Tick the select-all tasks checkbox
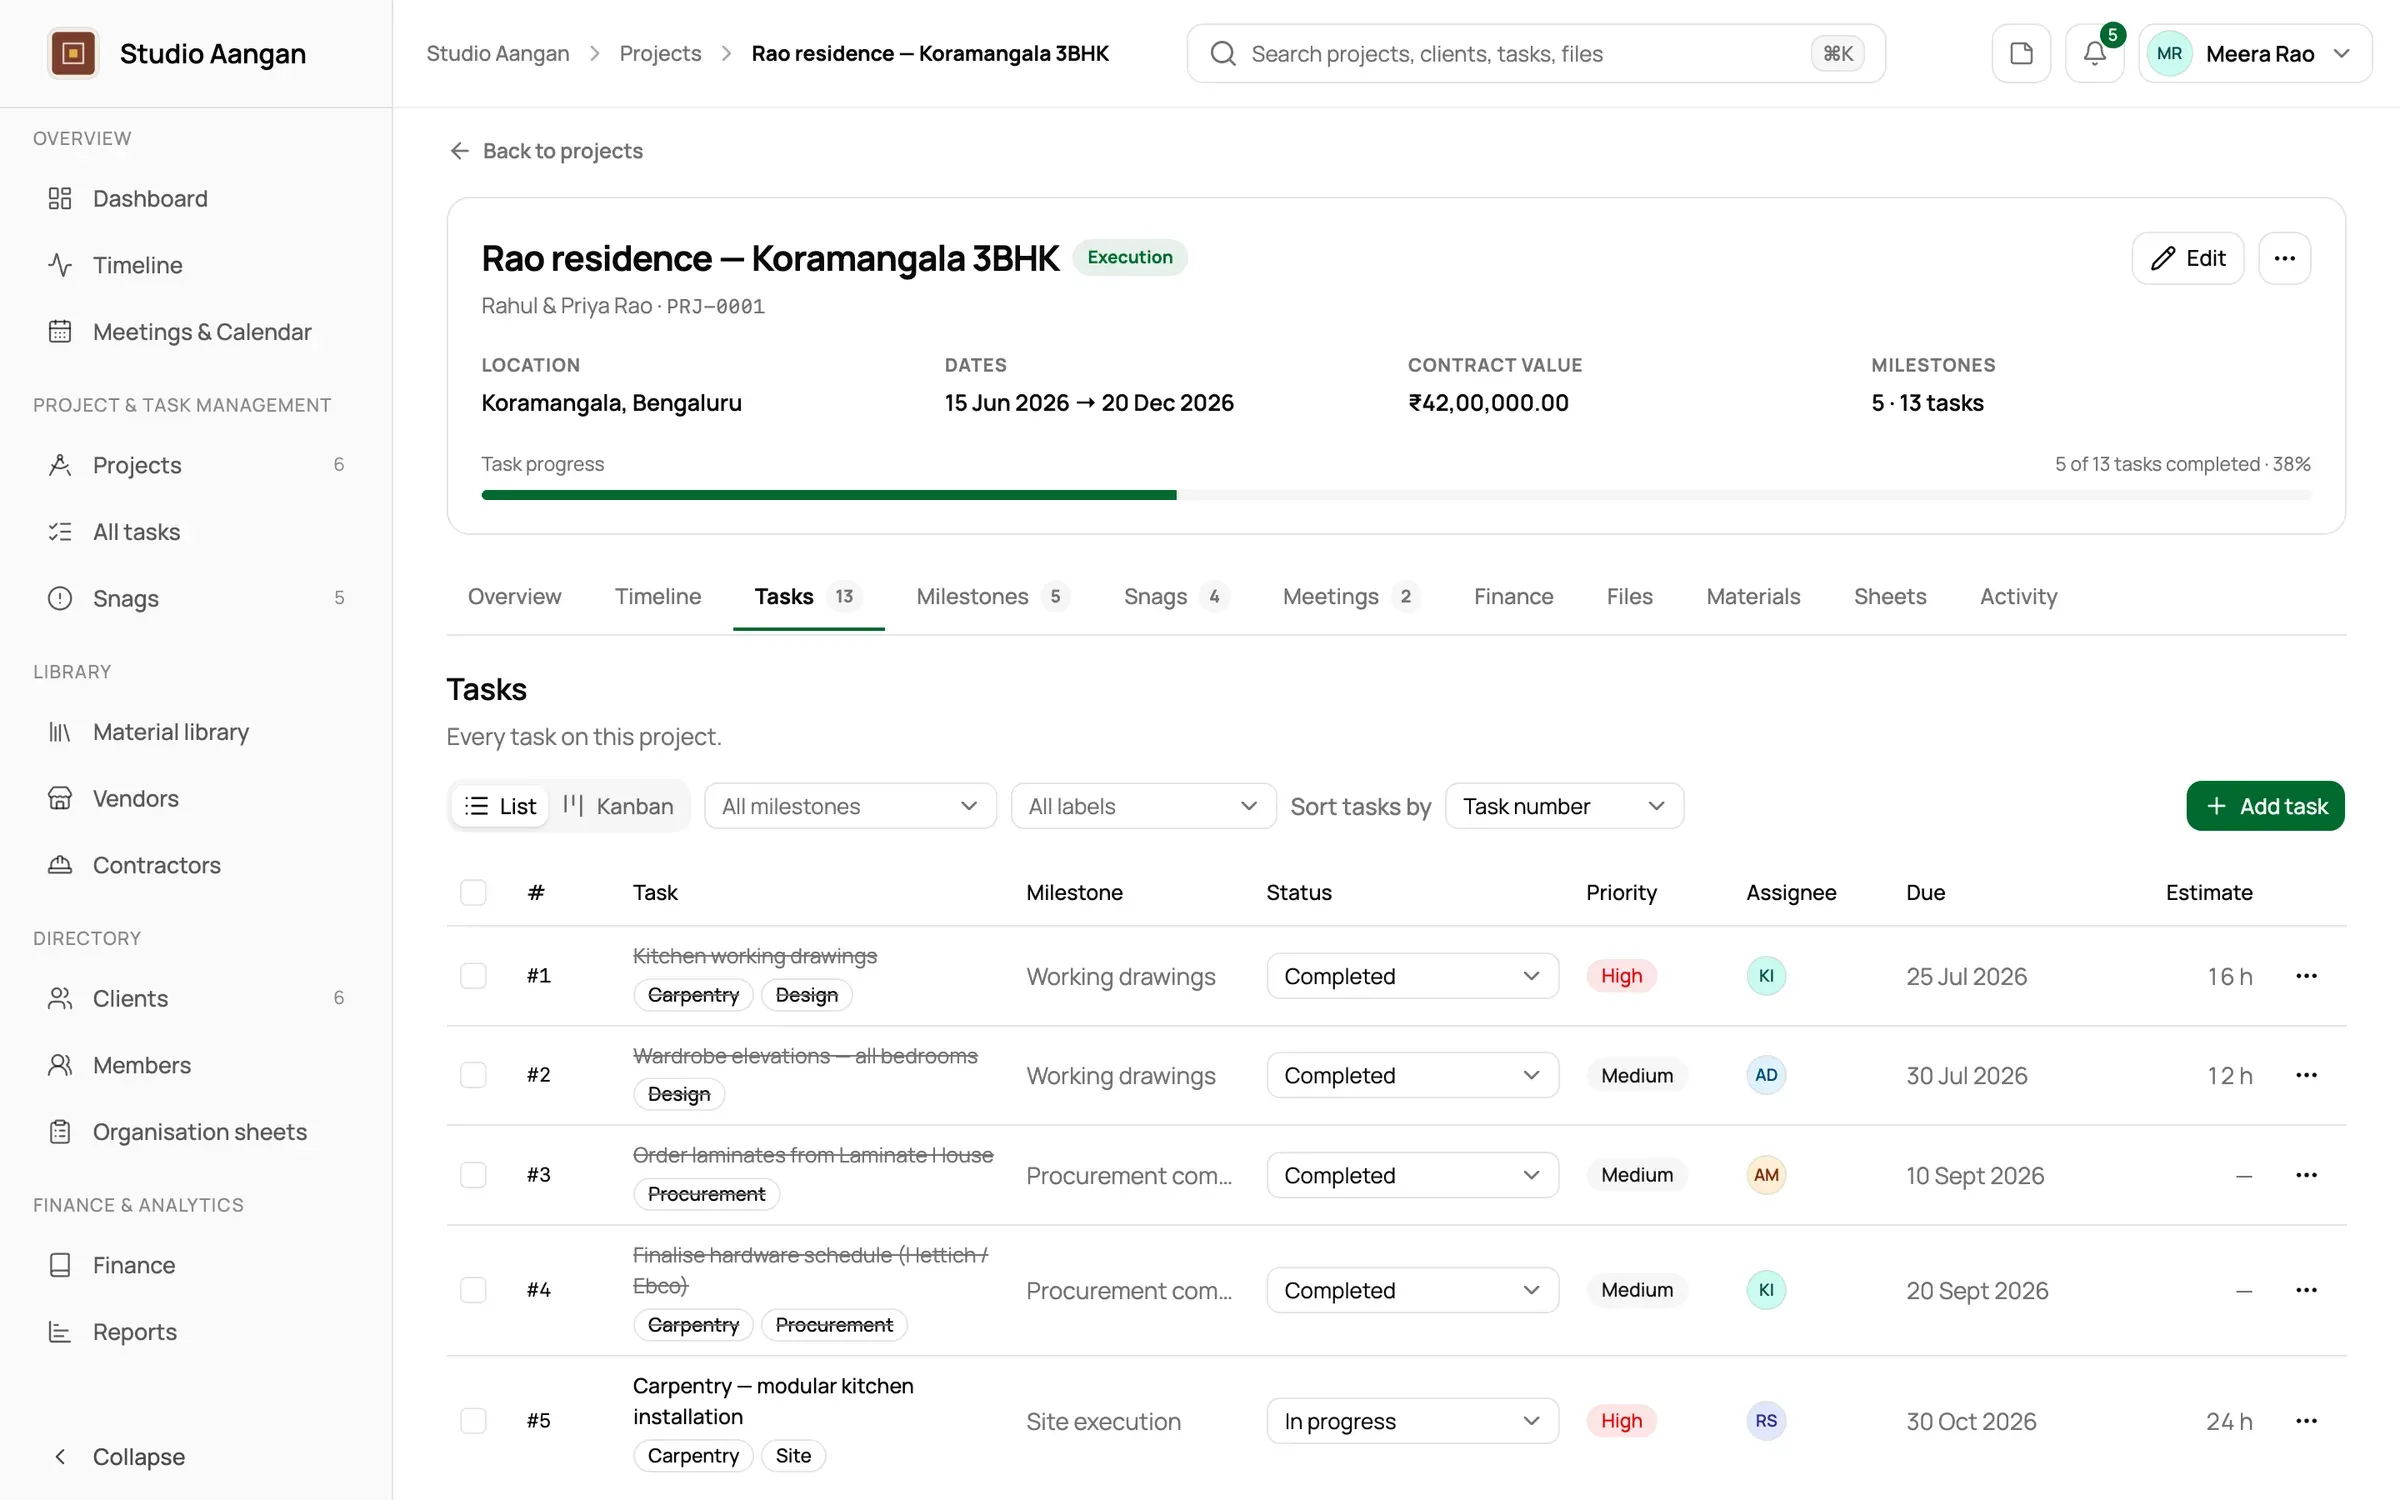 (473, 892)
